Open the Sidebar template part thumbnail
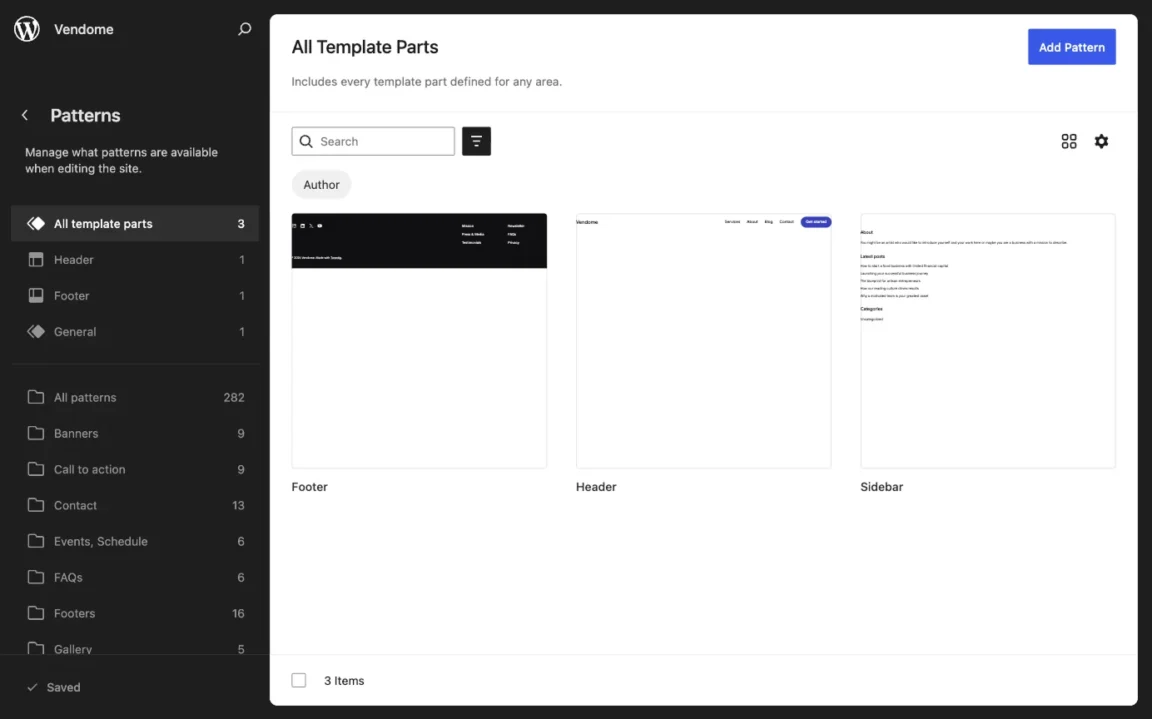The image size is (1152, 719). coord(987,339)
